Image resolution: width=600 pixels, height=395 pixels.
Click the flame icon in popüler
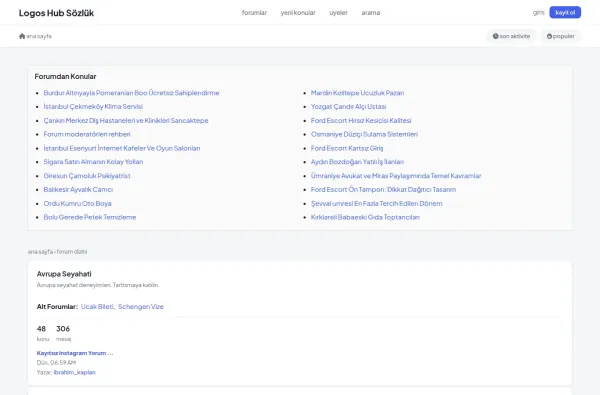click(x=549, y=36)
